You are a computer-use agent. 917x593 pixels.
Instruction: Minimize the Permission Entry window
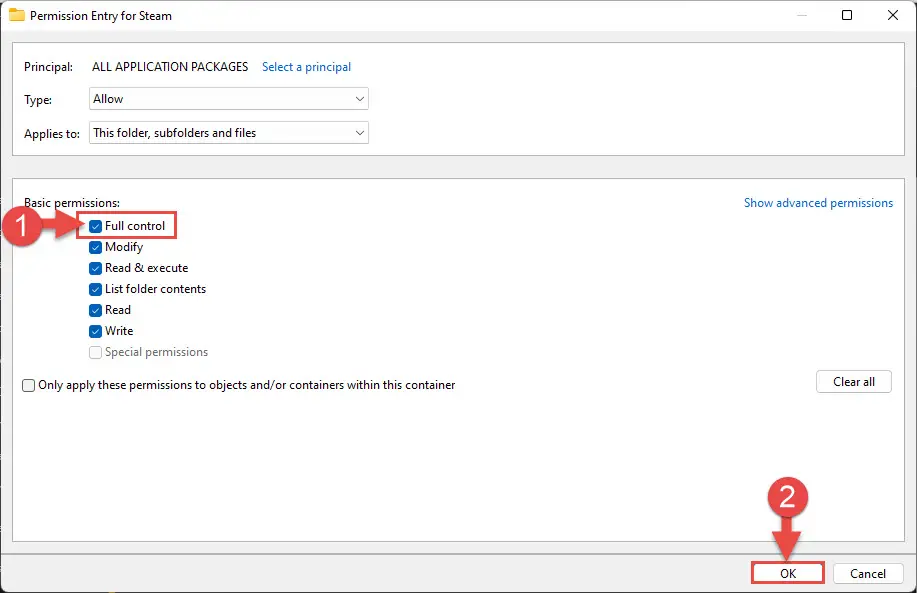pos(802,15)
